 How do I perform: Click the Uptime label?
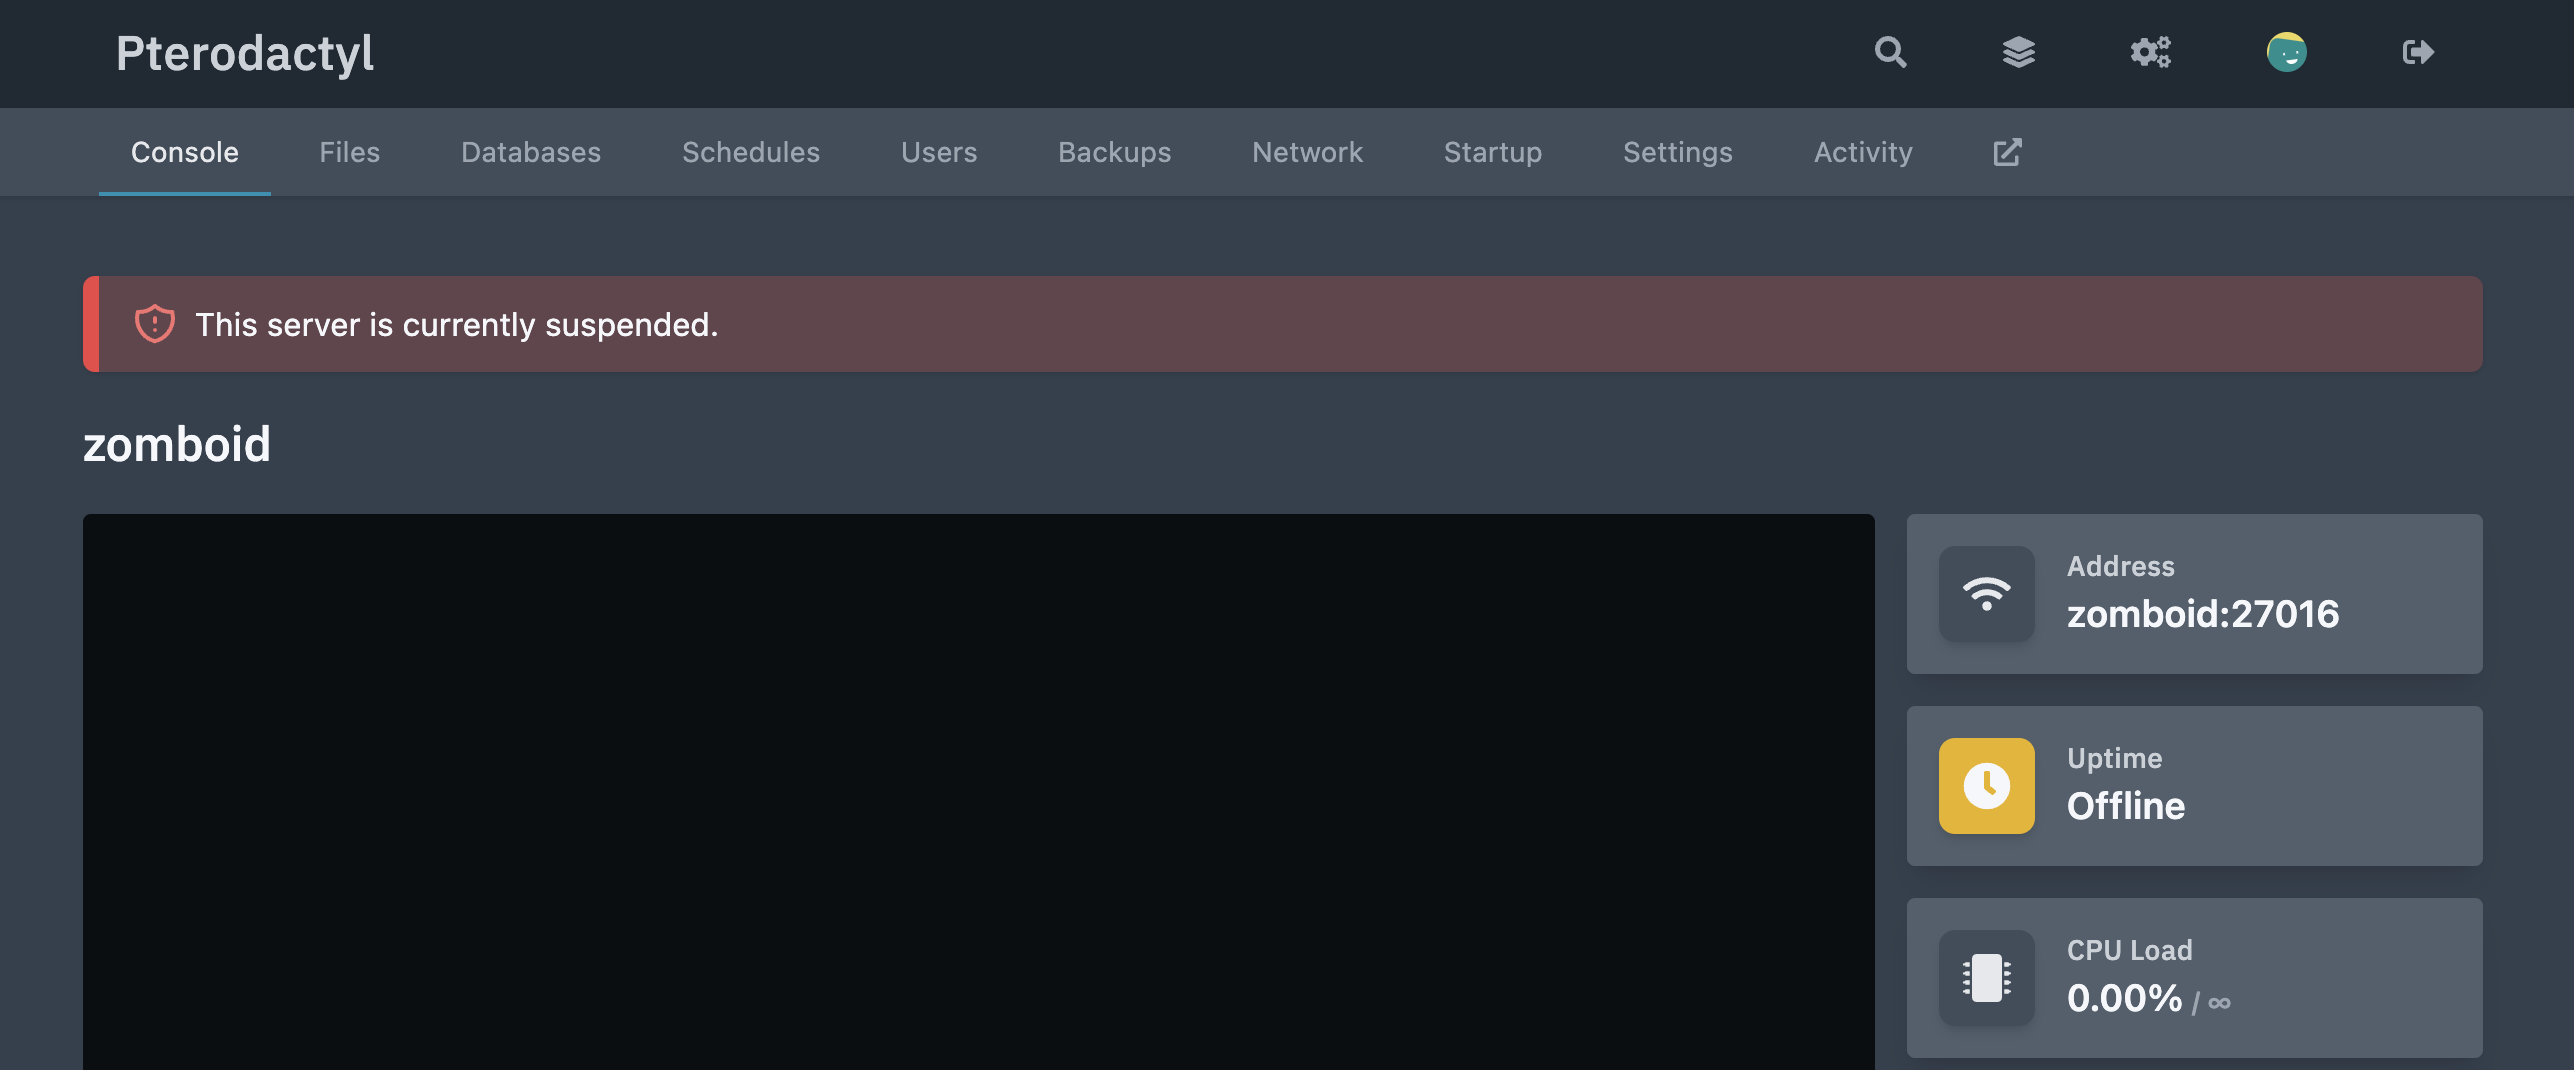pyautogui.click(x=2114, y=758)
